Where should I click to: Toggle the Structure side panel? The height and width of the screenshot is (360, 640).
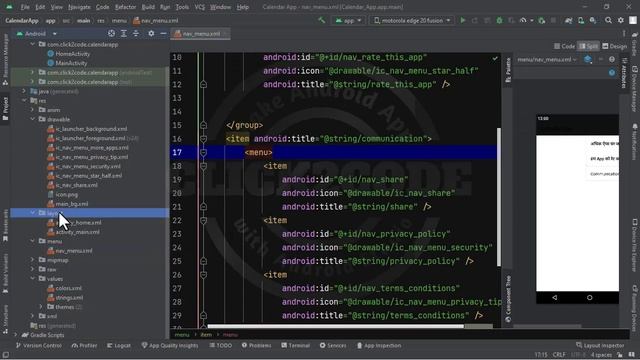[x=5, y=318]
